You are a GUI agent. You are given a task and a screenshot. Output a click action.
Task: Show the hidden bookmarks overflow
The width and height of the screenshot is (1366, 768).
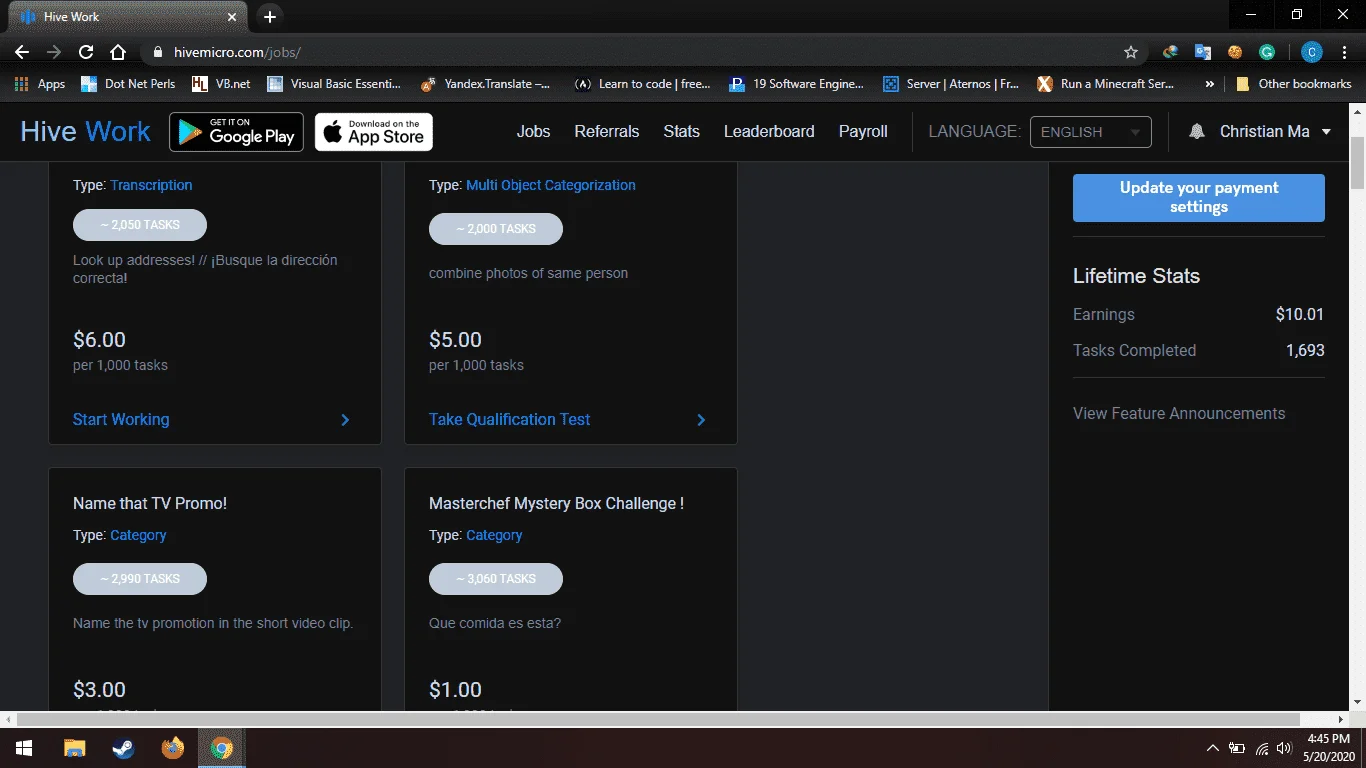click(x=1210, y=84)
